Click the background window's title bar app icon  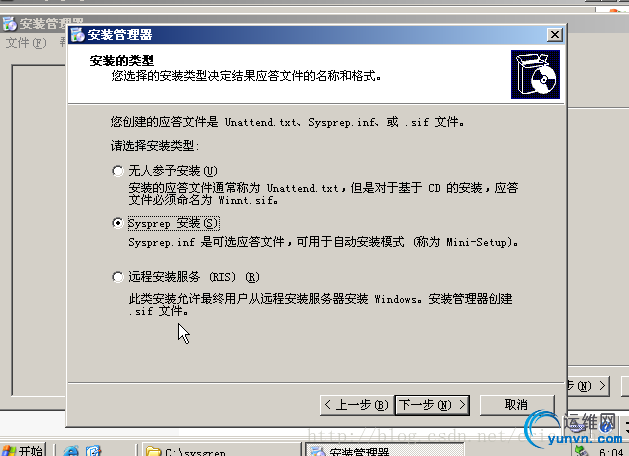[10, 24]
